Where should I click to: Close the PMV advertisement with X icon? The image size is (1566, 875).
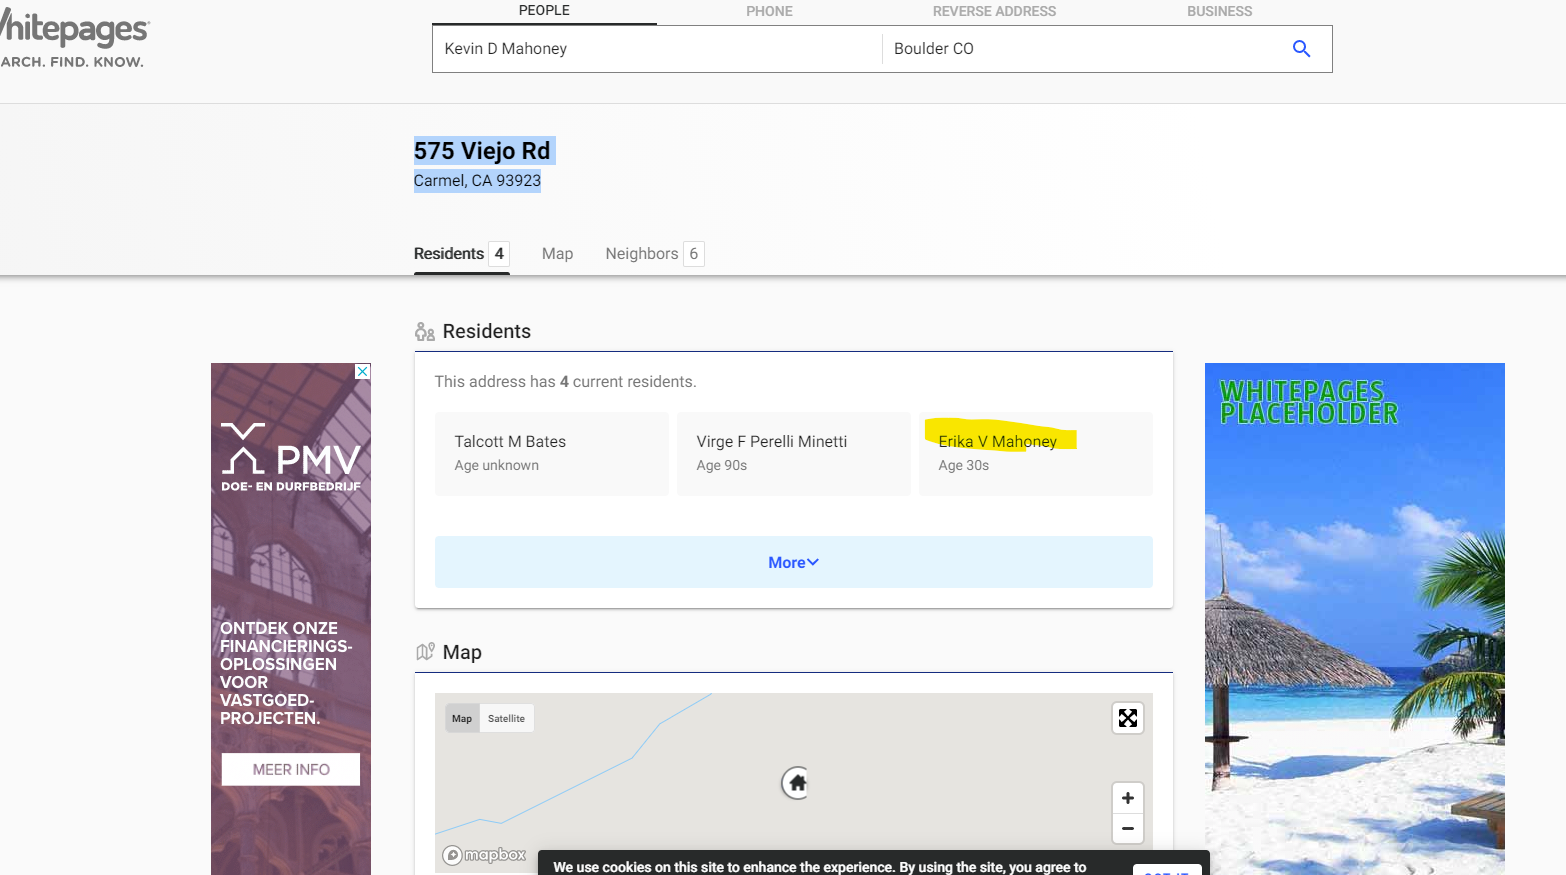(363, 371)
